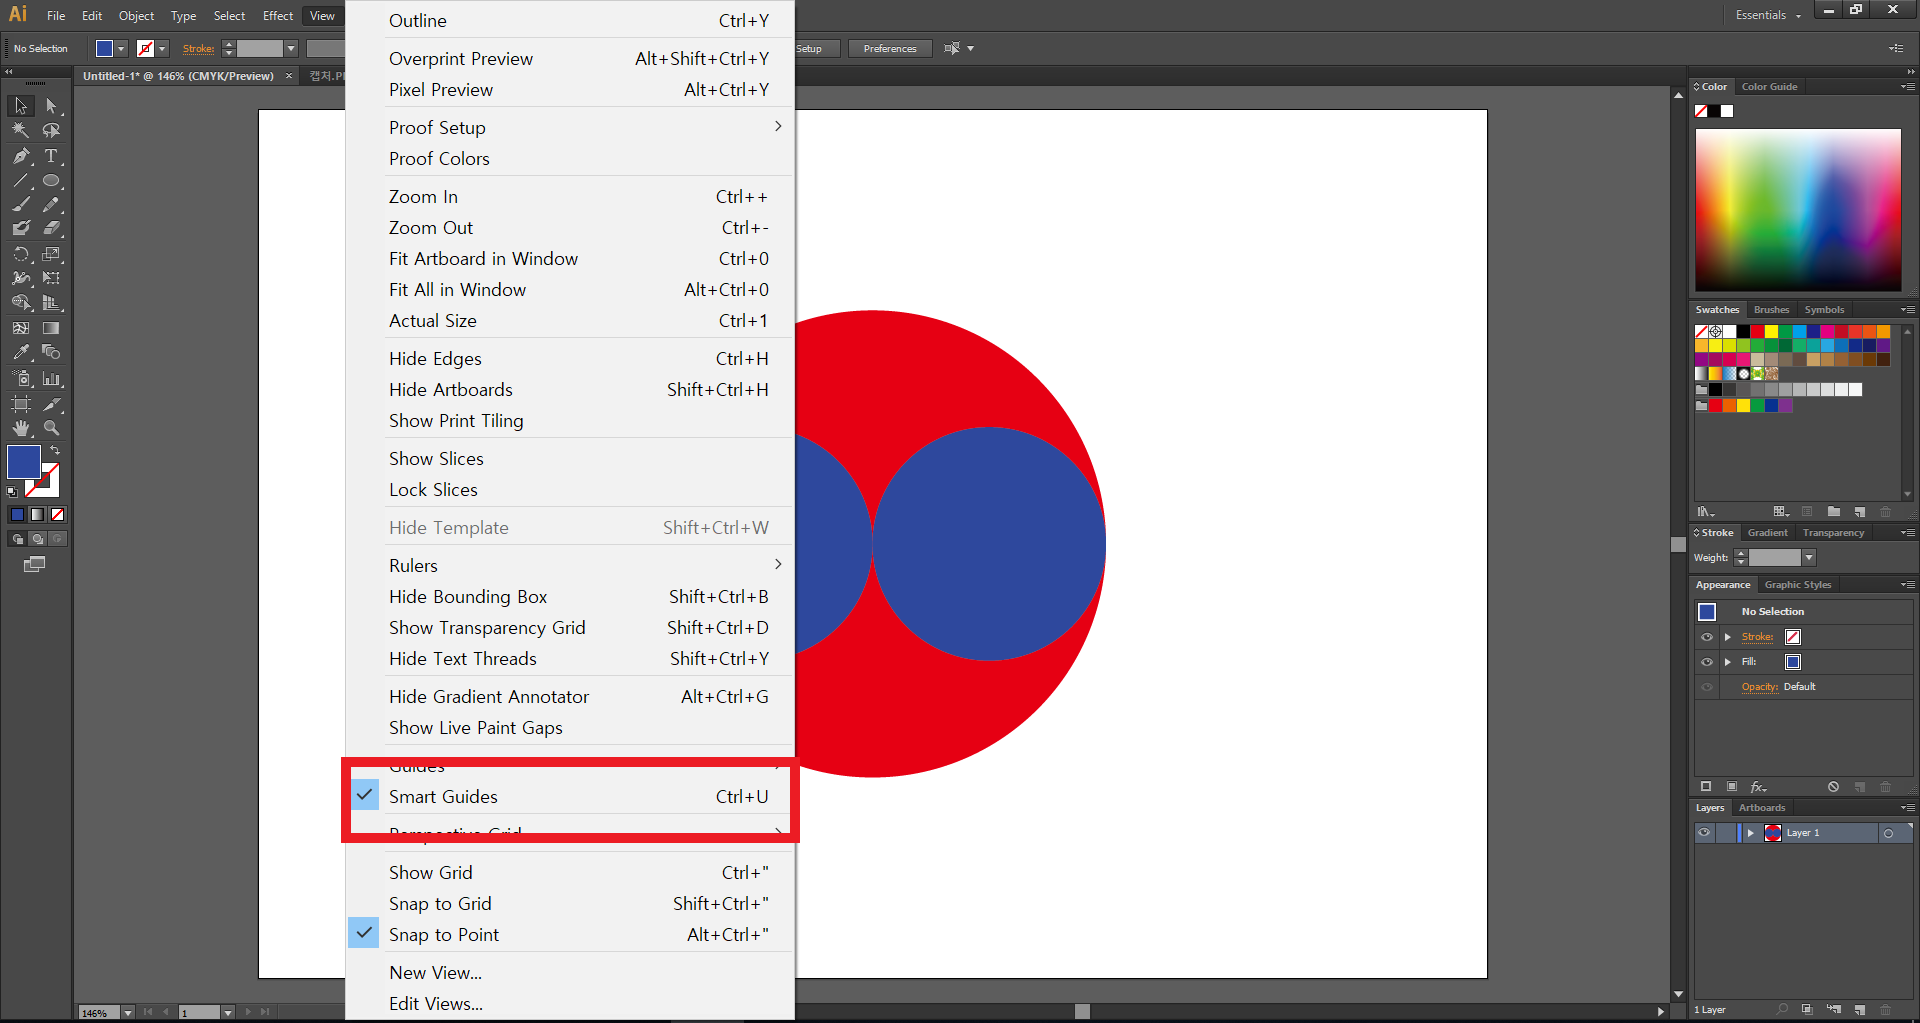Select the Gradient tool
1920x1023 pixels.
coord(51,328)
